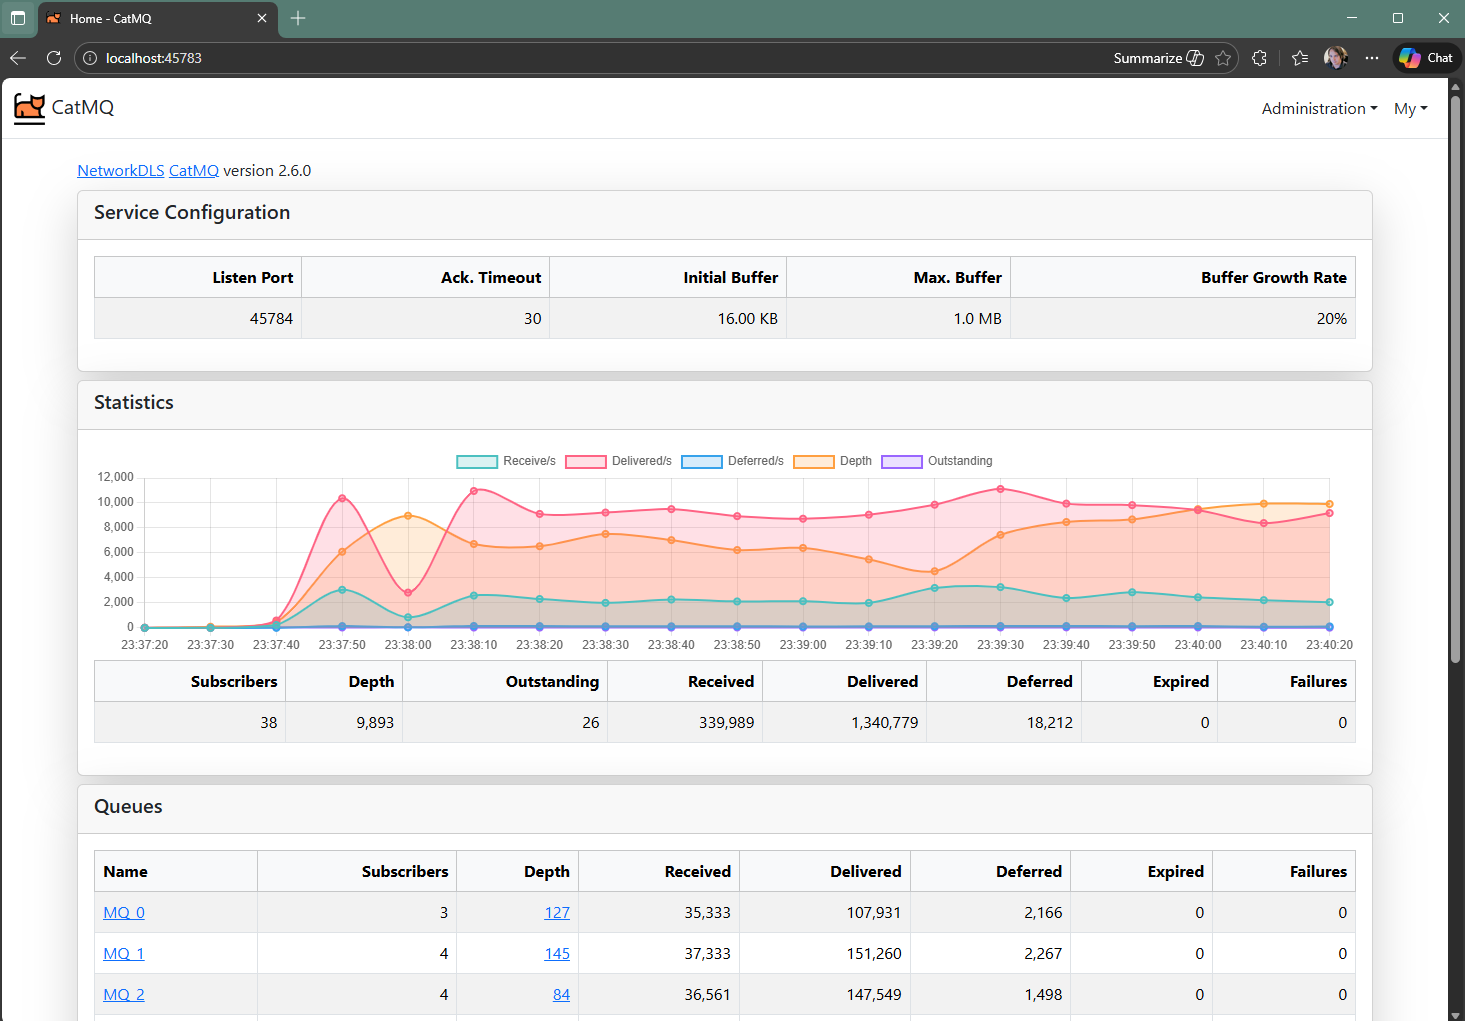The width and height of the screenshot is (1465, 1021).
Task: Expand the My dropdown menu
Action: point(1410,109)
